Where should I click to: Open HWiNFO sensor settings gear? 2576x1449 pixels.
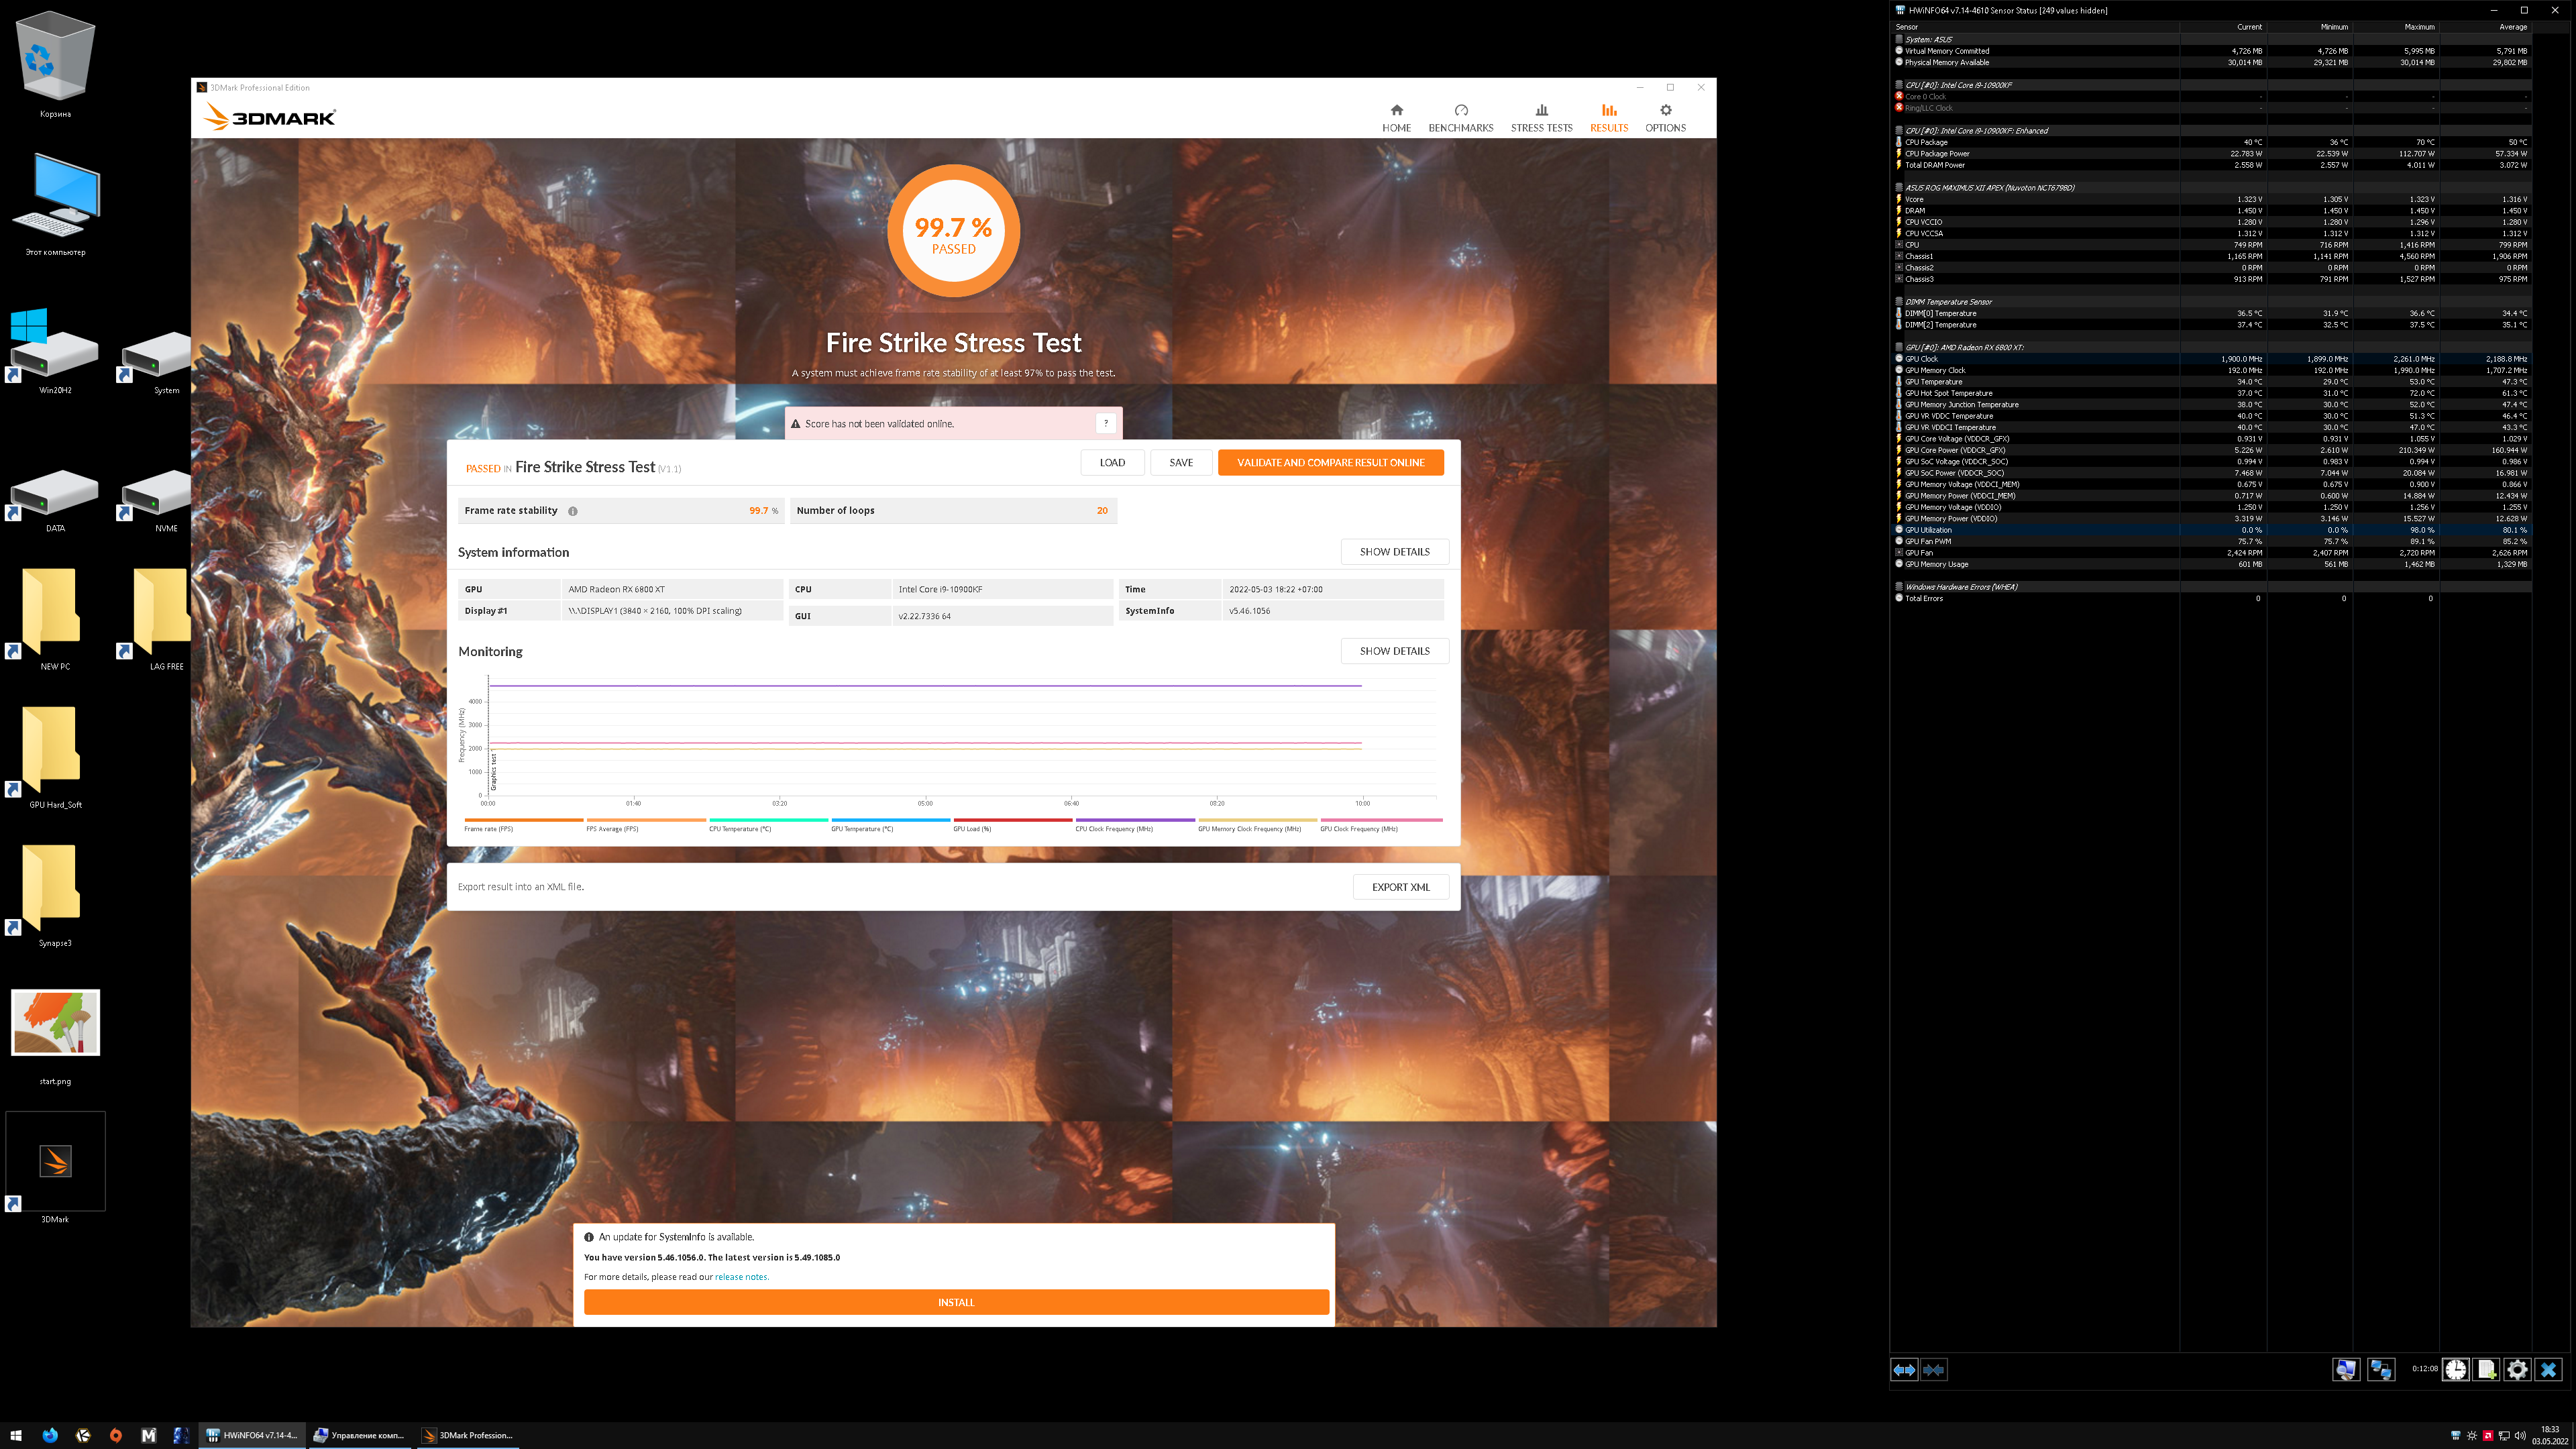[2517, 1369]
